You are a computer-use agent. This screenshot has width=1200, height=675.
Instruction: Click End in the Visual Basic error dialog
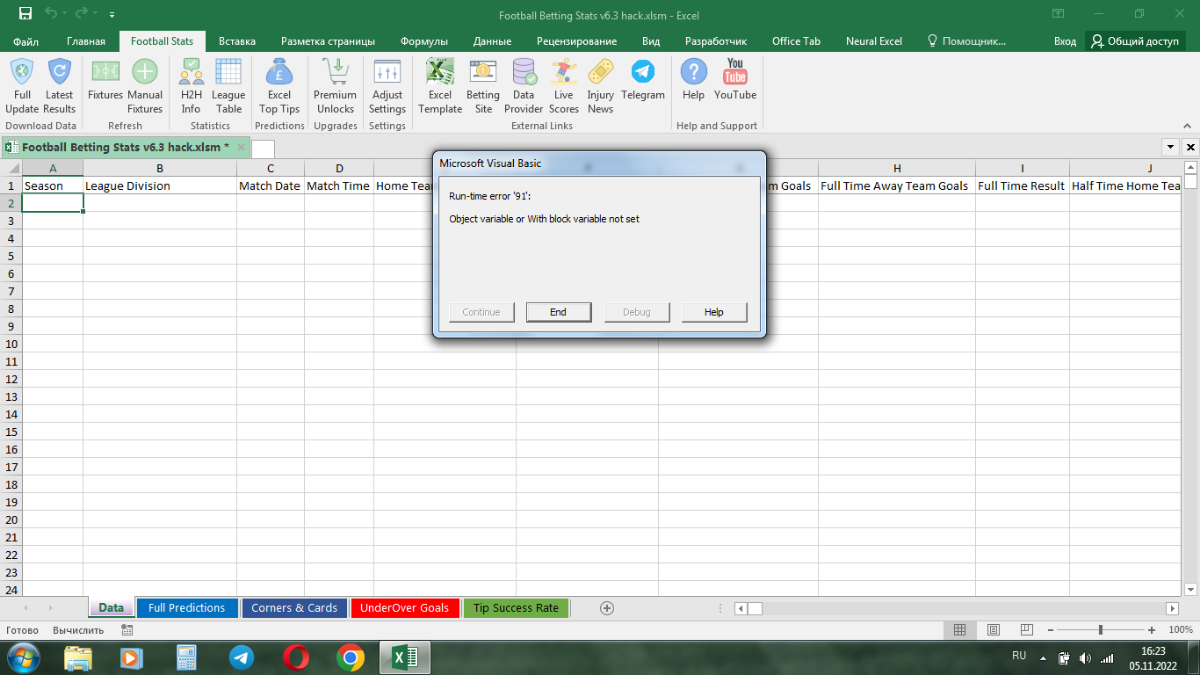click(558, 312)
